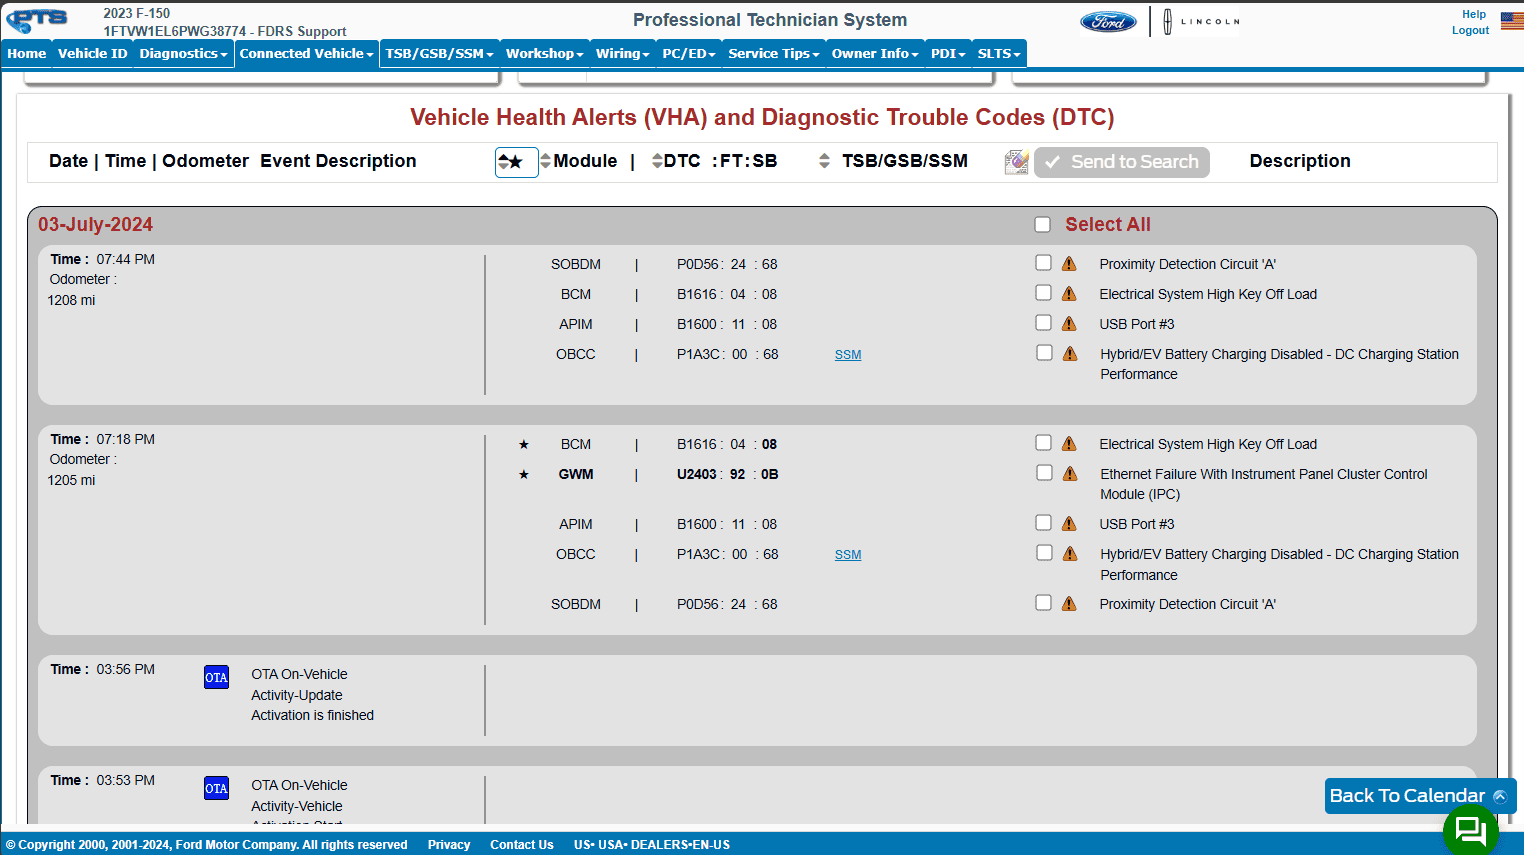Click the Logout link

(1470, 31)
